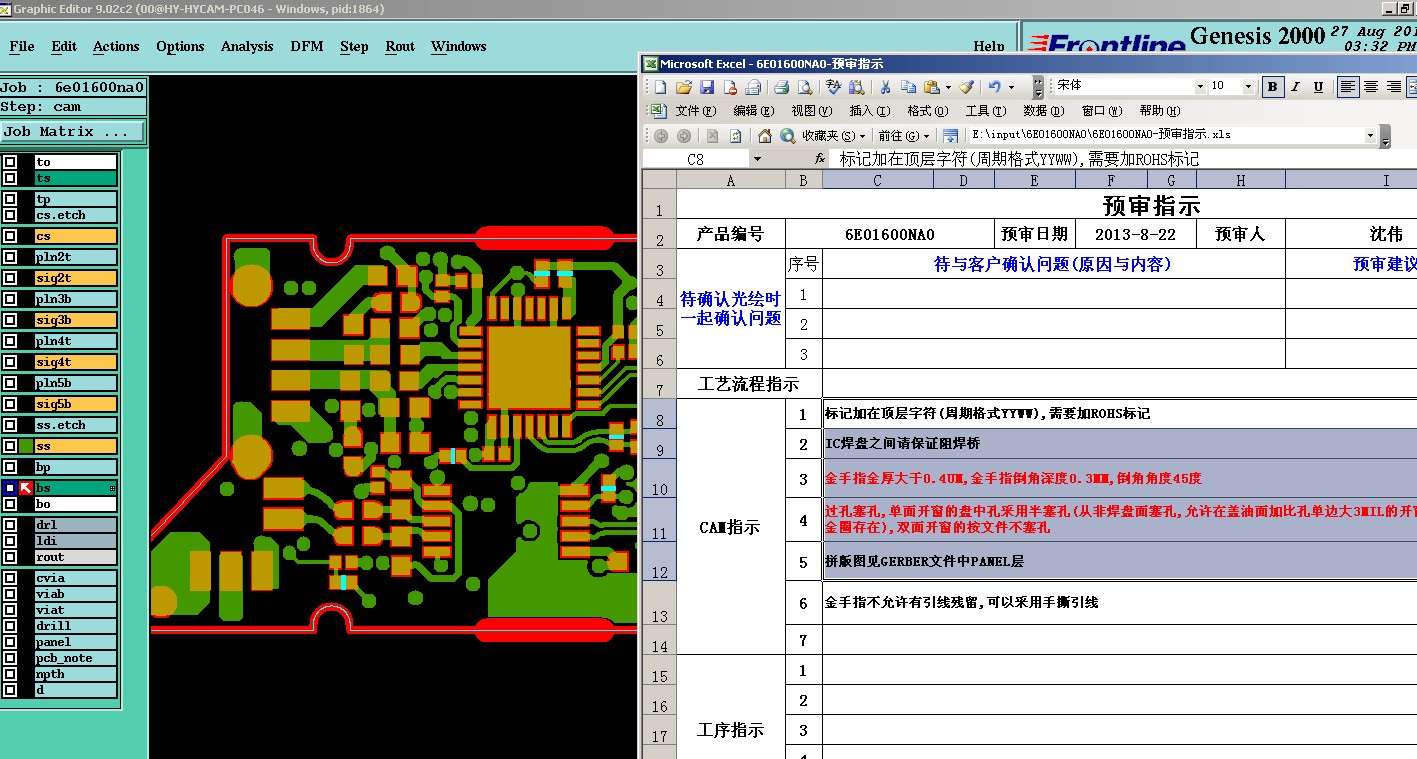This screenshot has width=1417, height=759.
Task: Toggle Underline formatting in Excel
Action: tap(1319, 87)
